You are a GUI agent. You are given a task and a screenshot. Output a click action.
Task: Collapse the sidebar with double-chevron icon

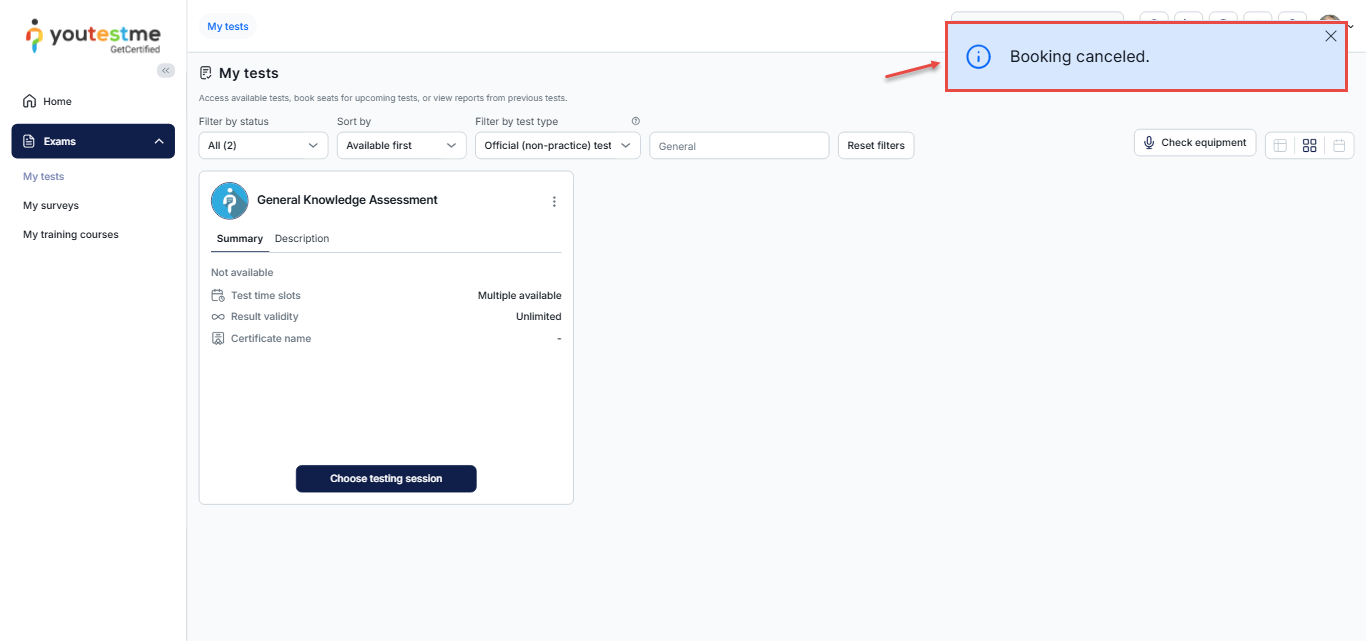tap(166, 70)
